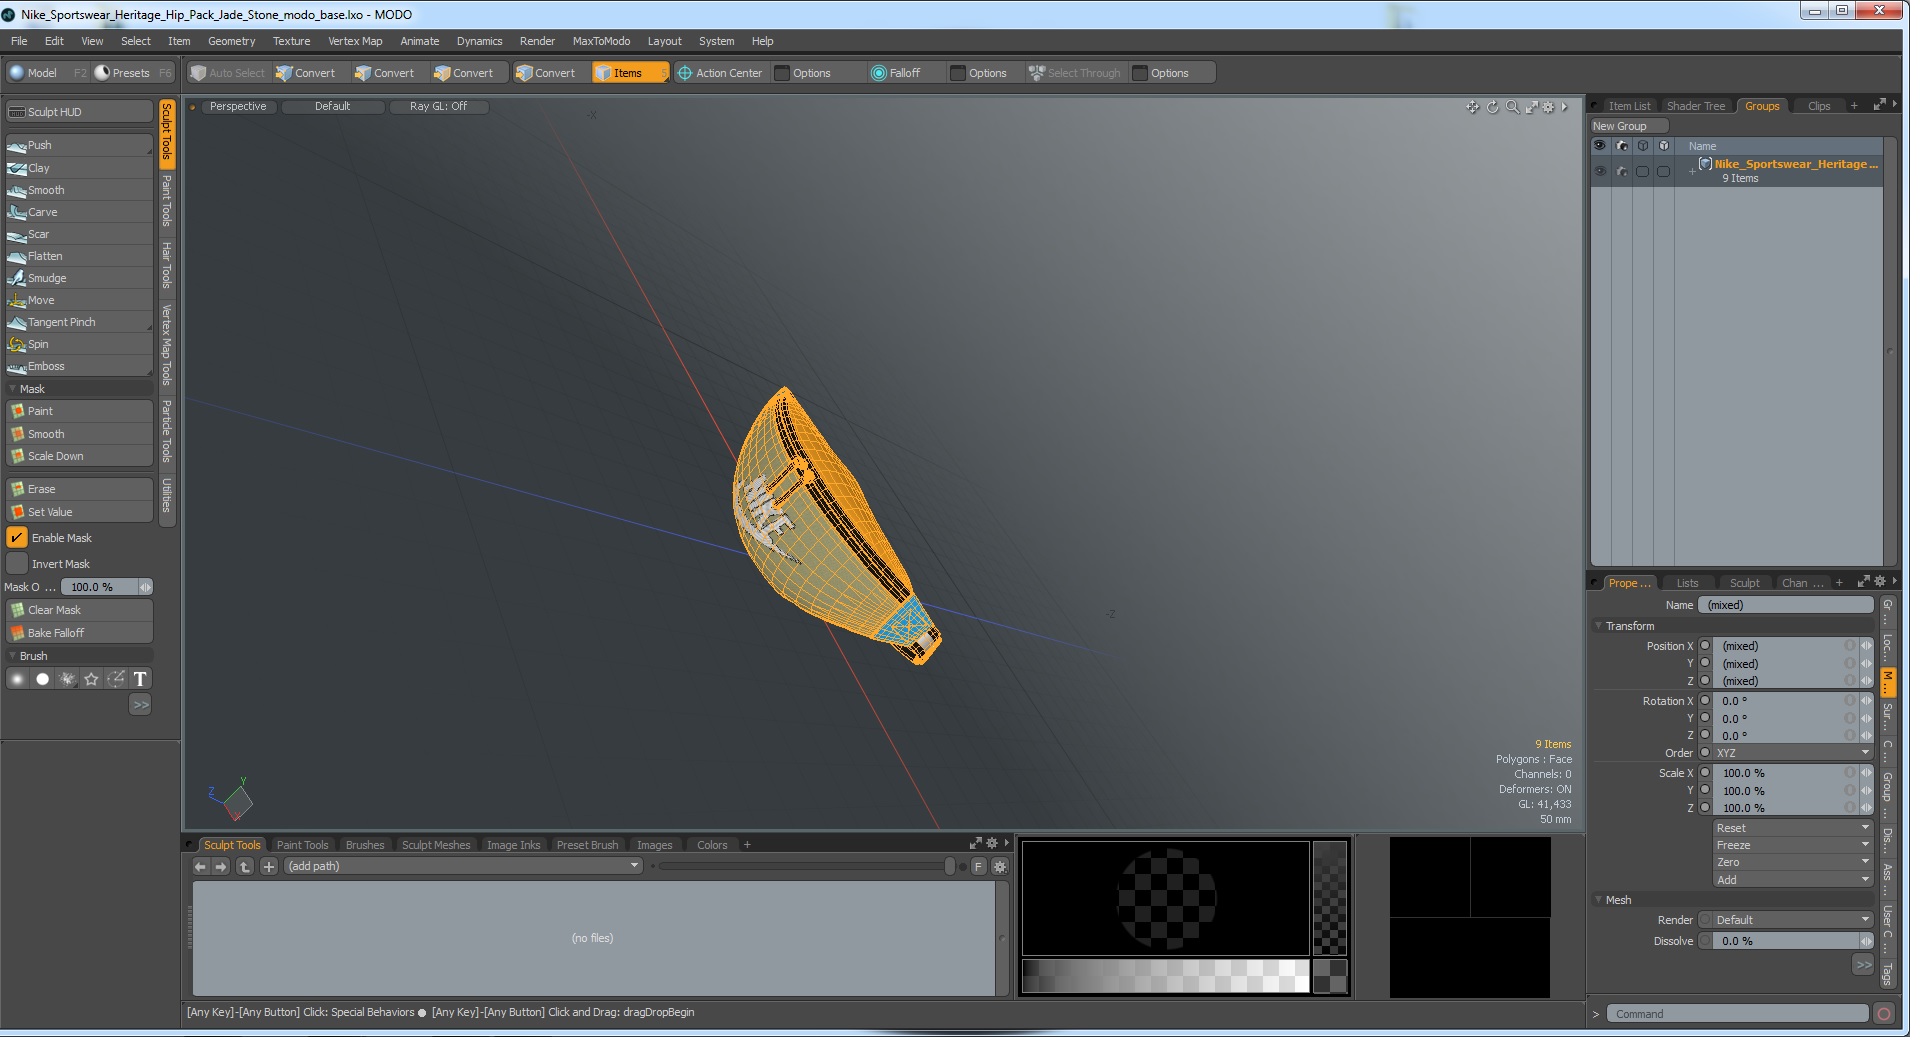Switch to the Brushes tab
The height and width of the screenshot is (1040, 1920).
[365, 847]
